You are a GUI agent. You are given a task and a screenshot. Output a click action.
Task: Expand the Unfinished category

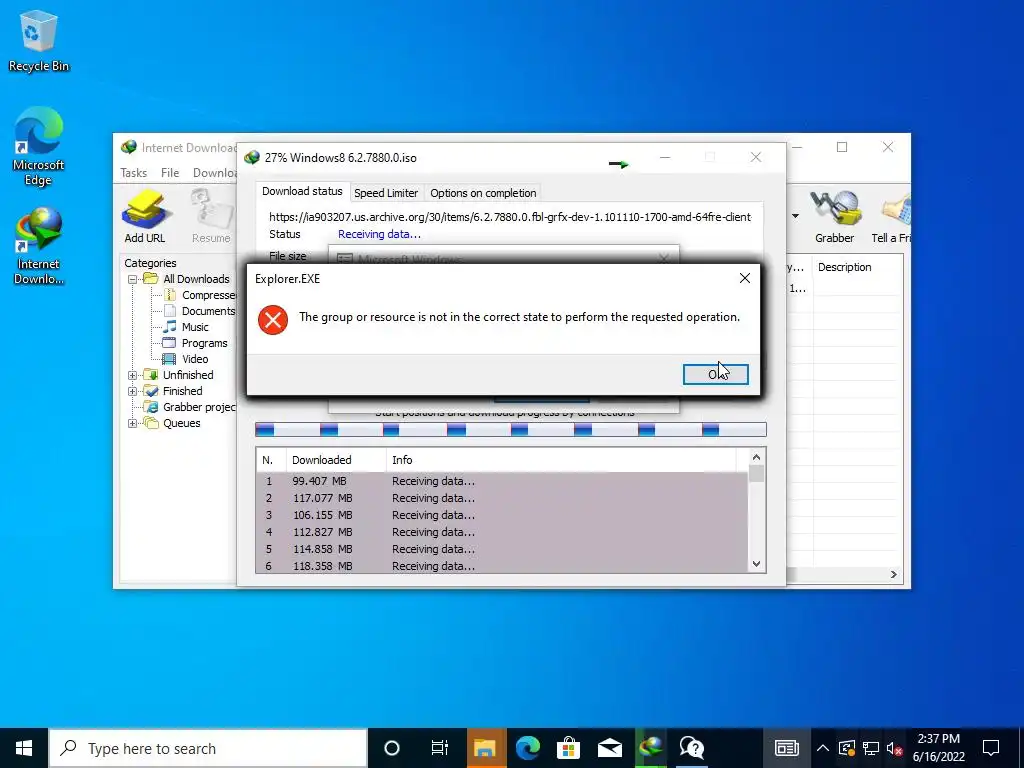(x=133, y=375)
